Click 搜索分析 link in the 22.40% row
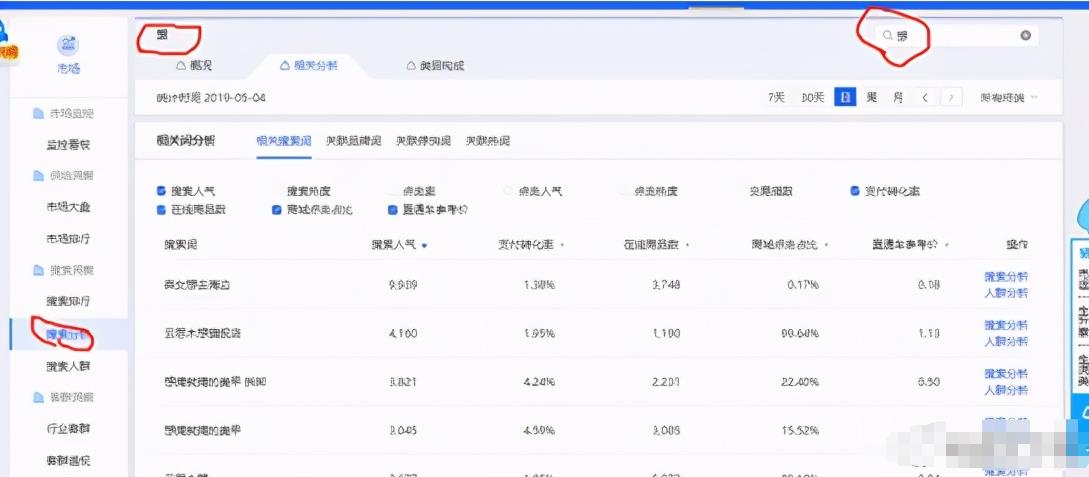Viewport: 1089px width, 477px height. click(x=1006, y=374)
